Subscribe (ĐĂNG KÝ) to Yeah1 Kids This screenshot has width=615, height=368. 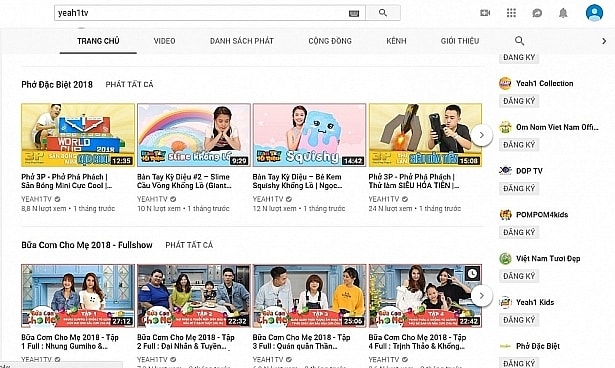tap(519, 320)
